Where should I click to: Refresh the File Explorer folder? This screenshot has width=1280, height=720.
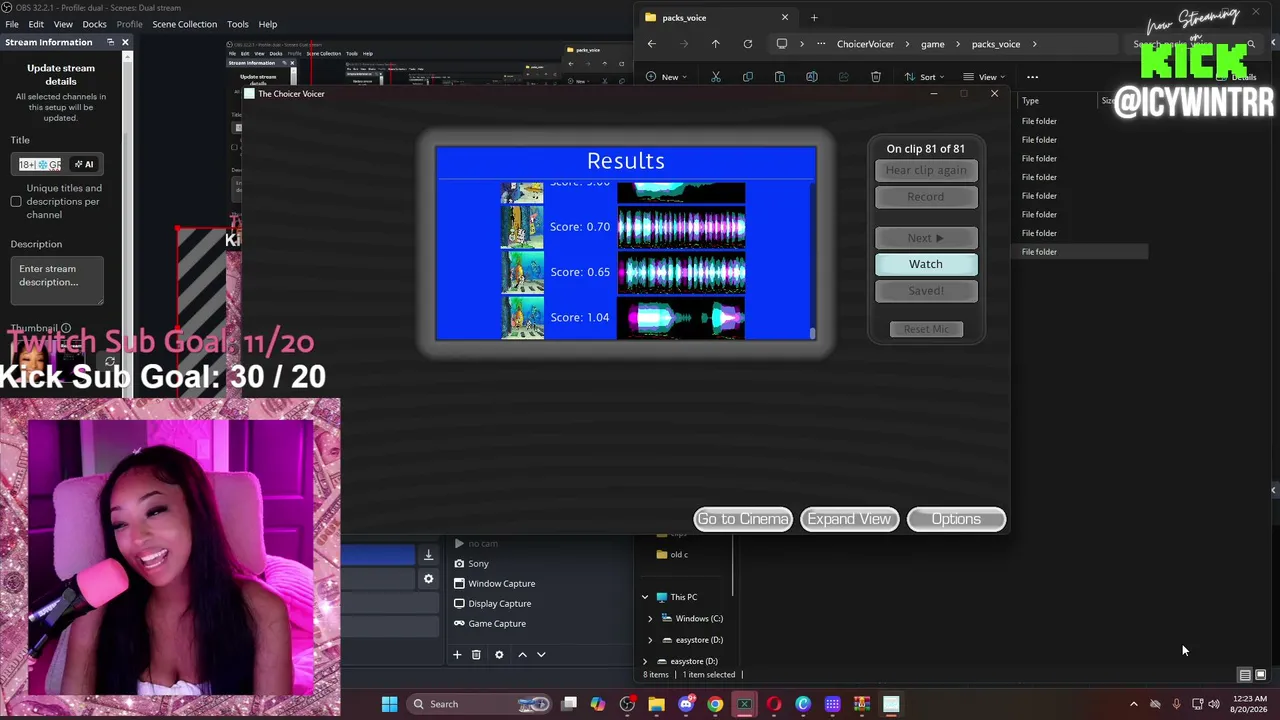tap(747, 44)
